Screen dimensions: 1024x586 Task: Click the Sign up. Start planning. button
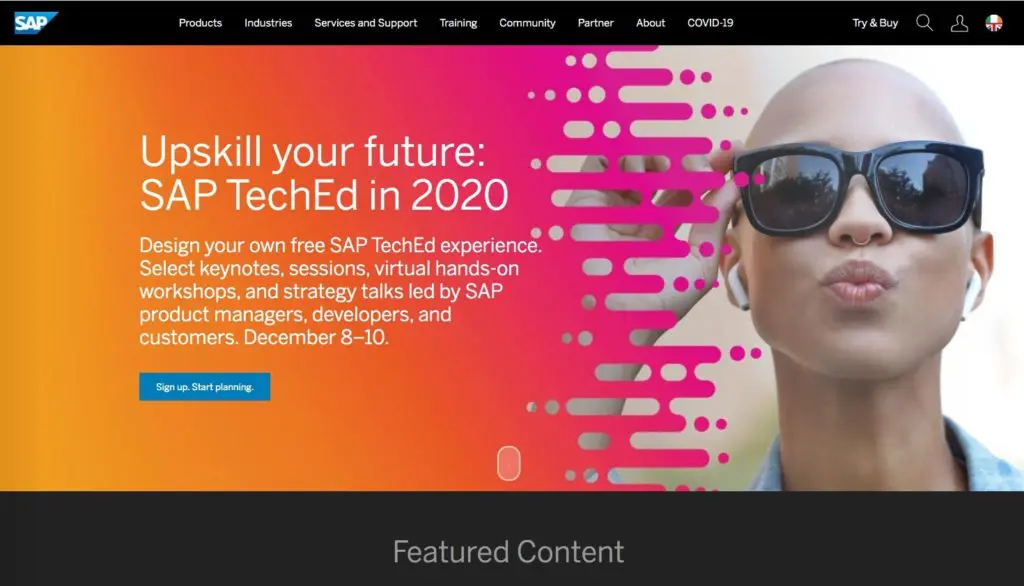pos(204,387)
